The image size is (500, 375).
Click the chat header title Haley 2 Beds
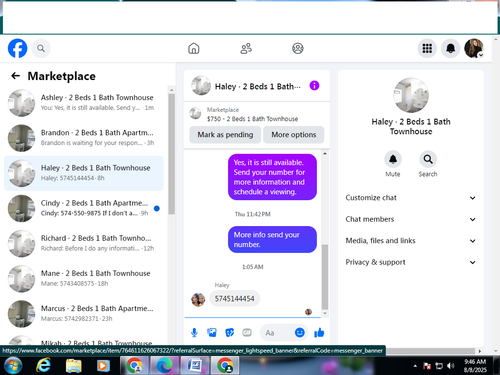tap(257, 86)
